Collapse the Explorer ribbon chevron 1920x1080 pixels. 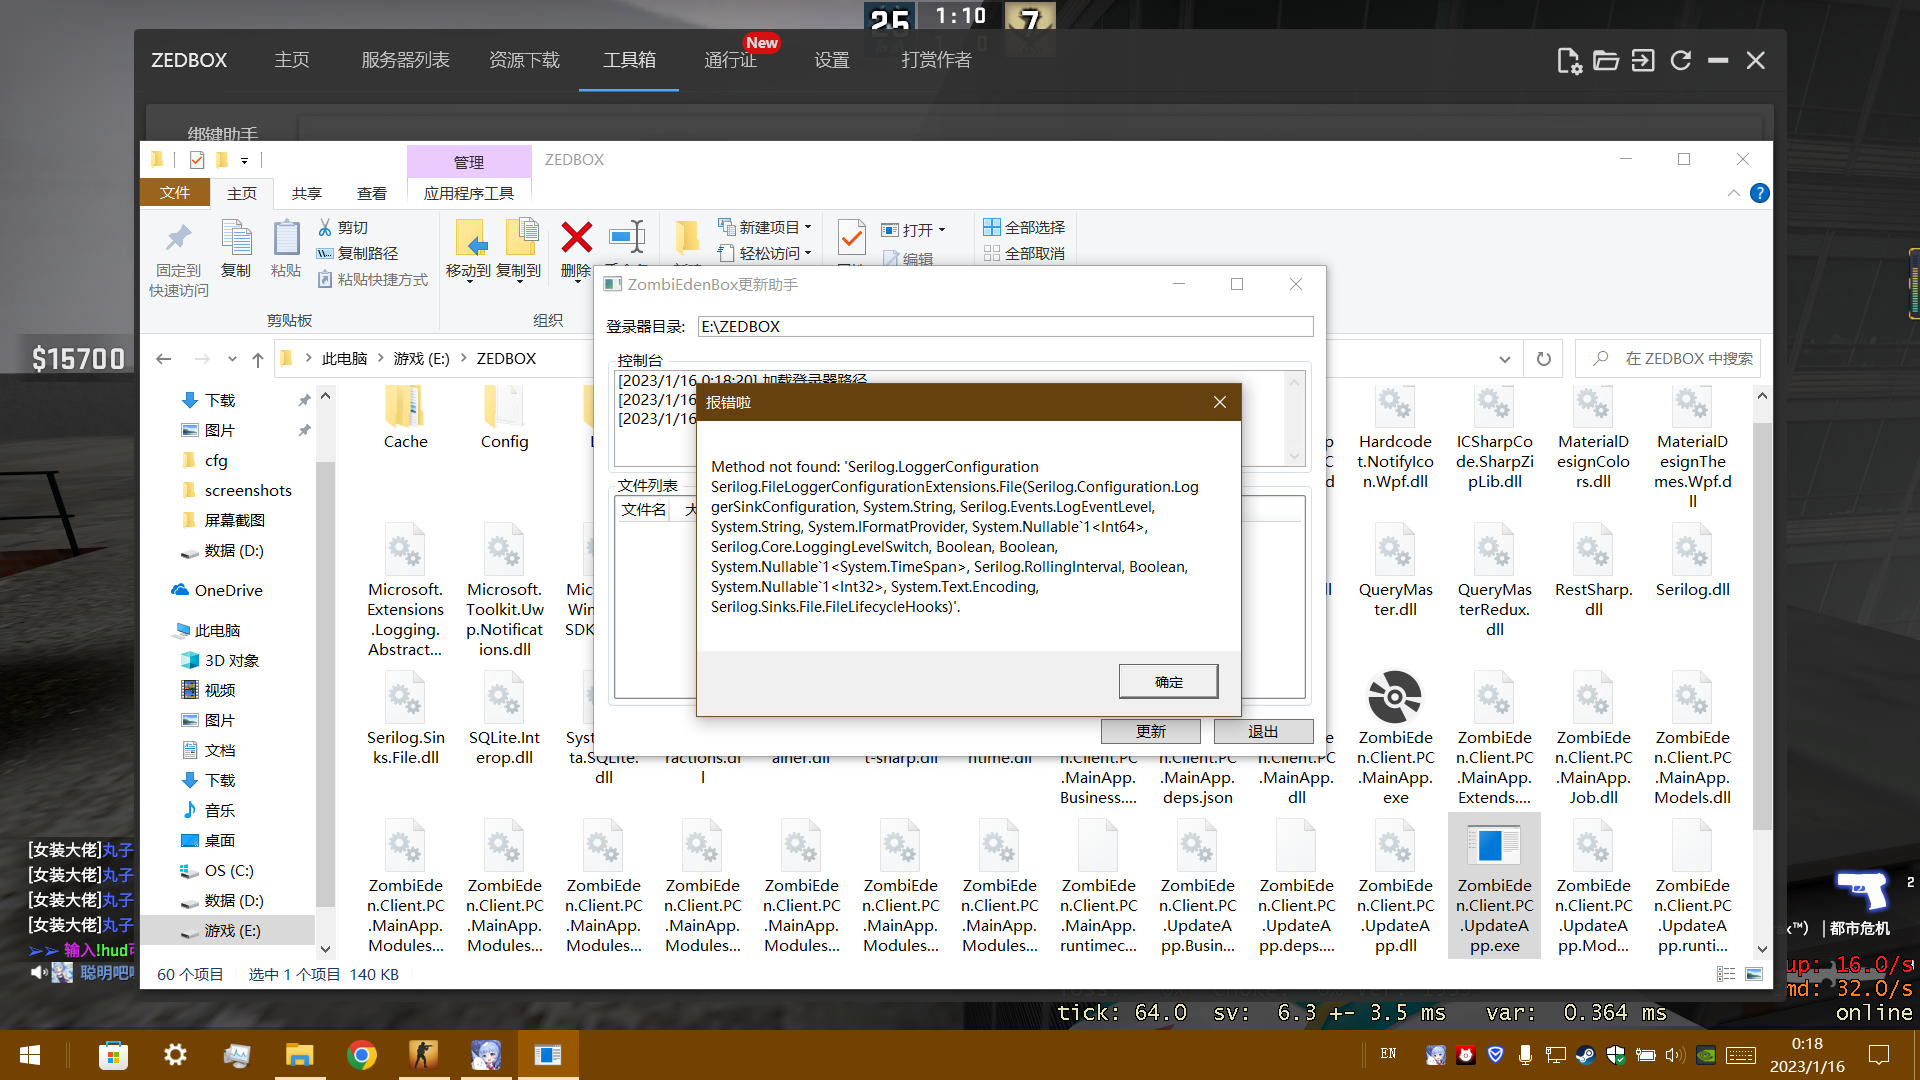1733,193
